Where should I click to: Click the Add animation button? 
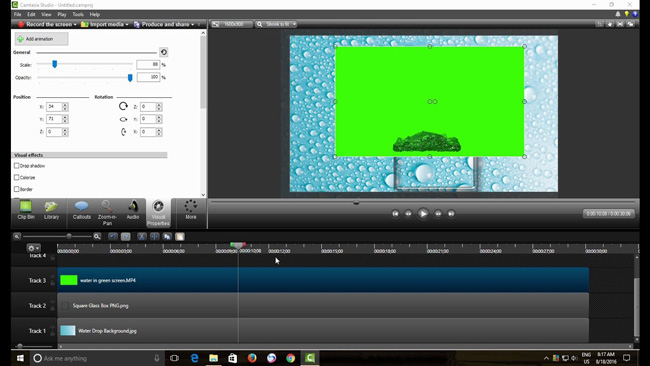[x=41, y=39]
